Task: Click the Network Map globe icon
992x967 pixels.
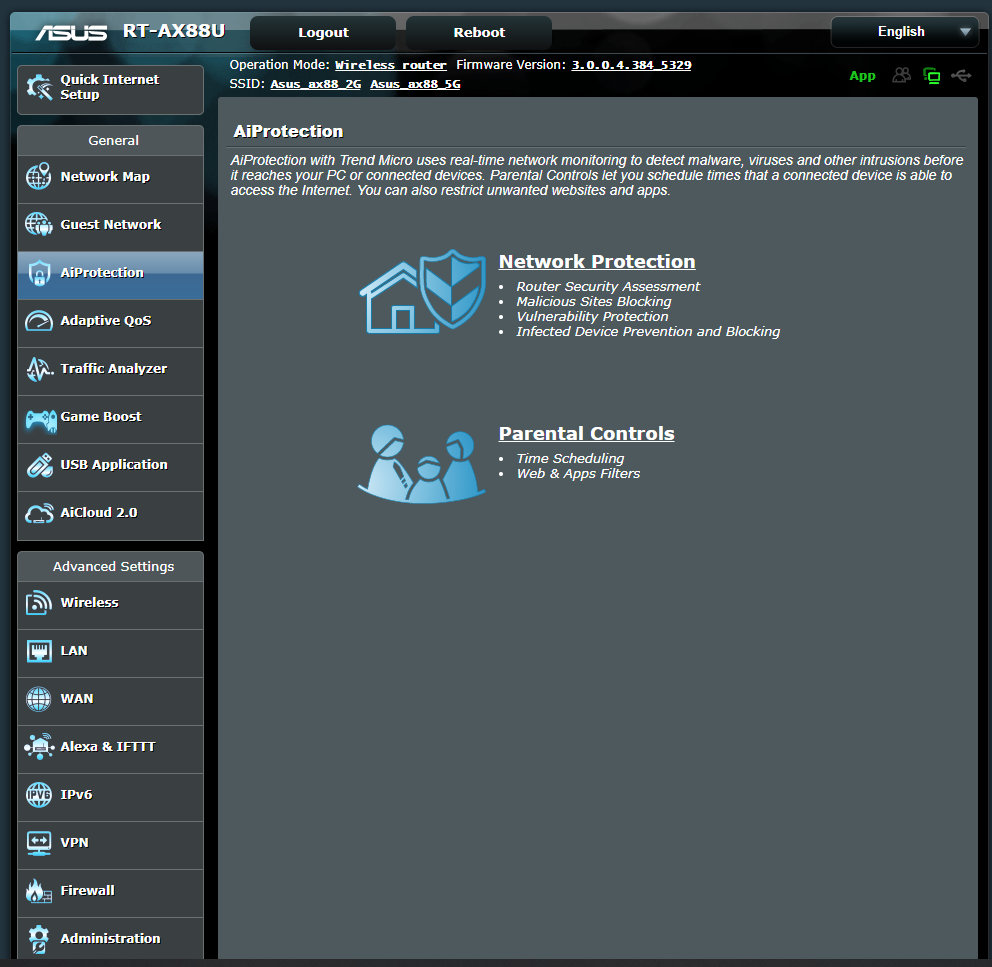Action: (39, 176)
